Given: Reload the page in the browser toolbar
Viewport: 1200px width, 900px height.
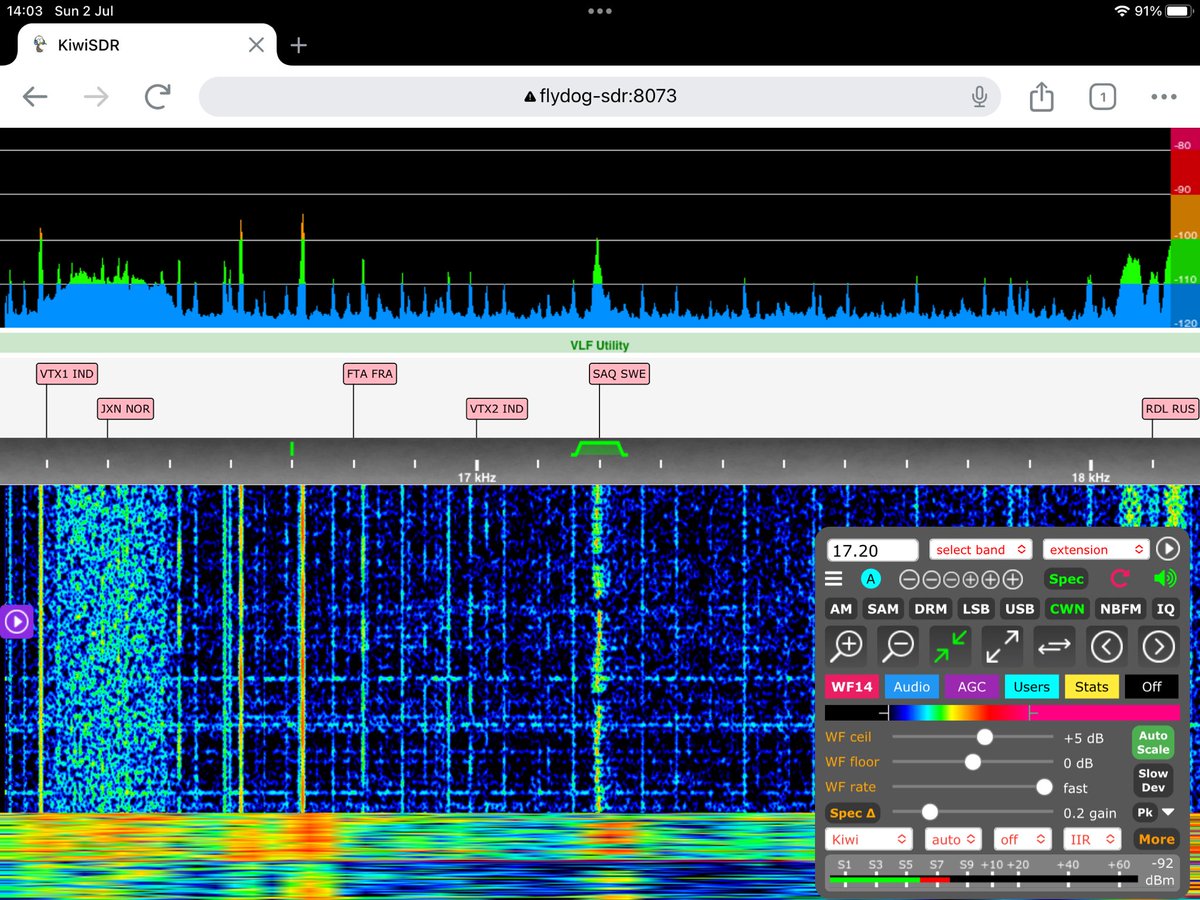Looking at the screenshot, I should [x=157, y=97].
